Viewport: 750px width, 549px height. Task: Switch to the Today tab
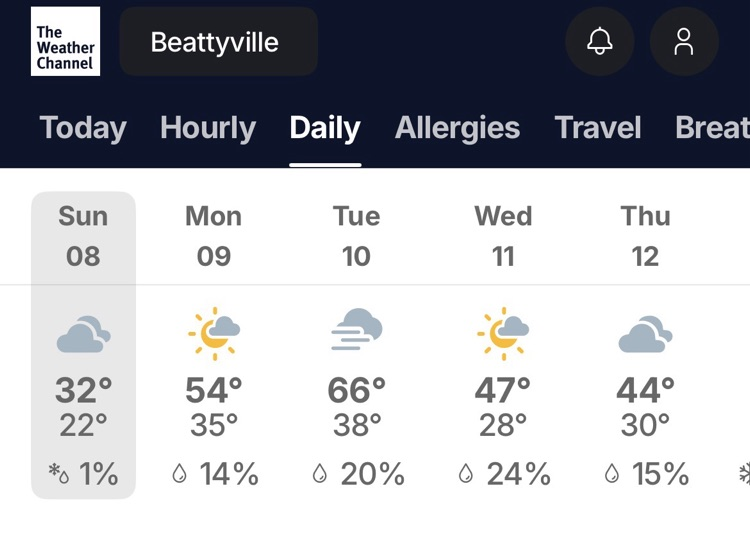point(83,128)
